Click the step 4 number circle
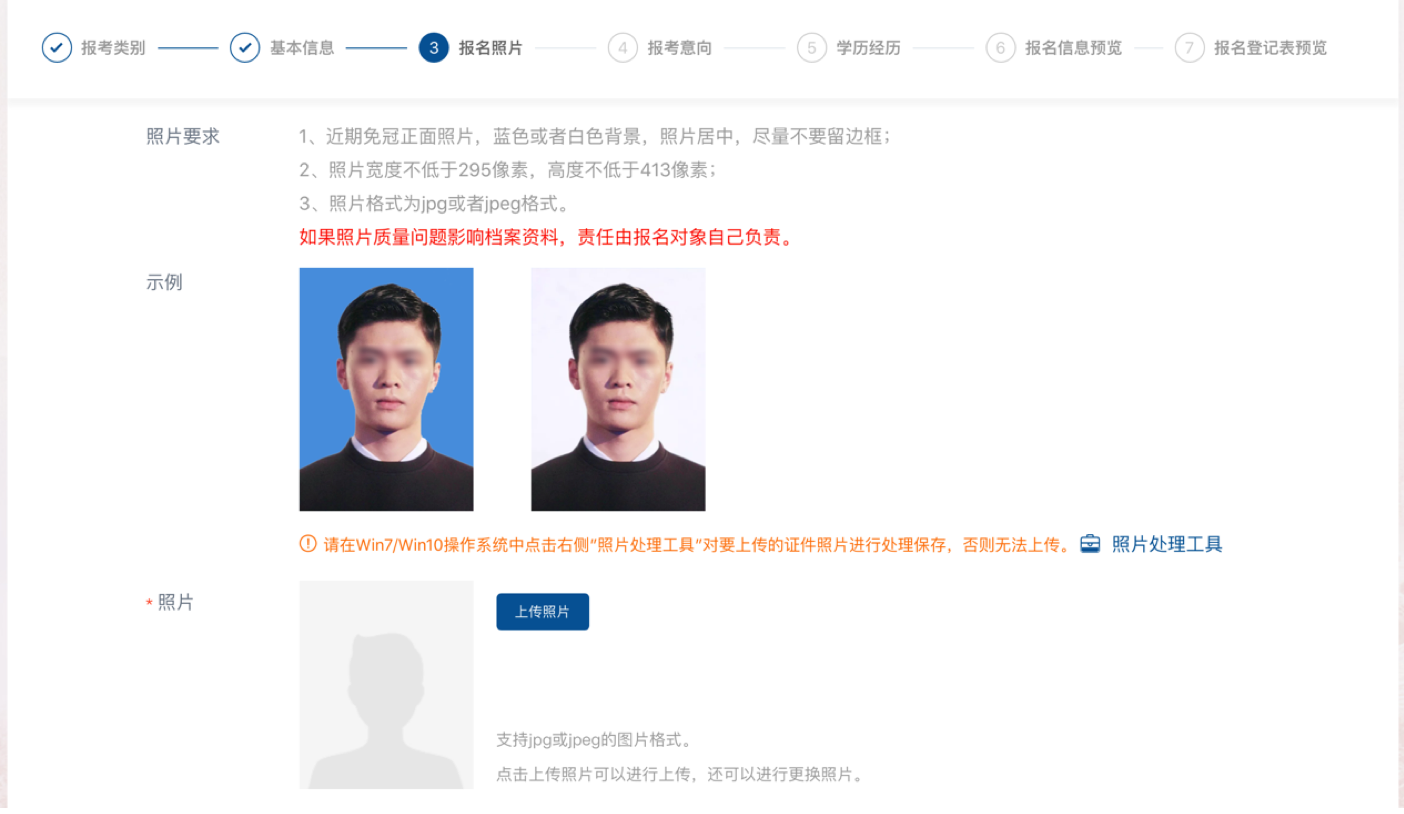This screenshot has height=814, width=1404. tap(623, 48)
